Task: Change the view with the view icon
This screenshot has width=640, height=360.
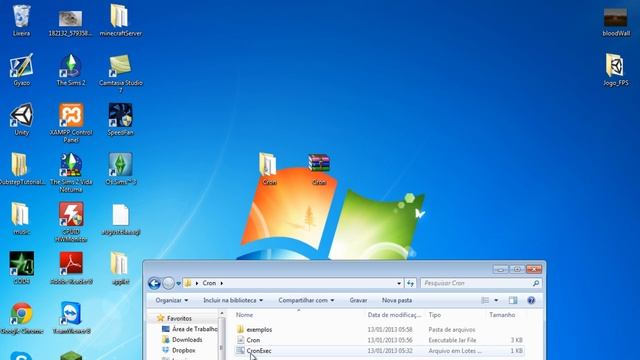Action: click(485, 300)
